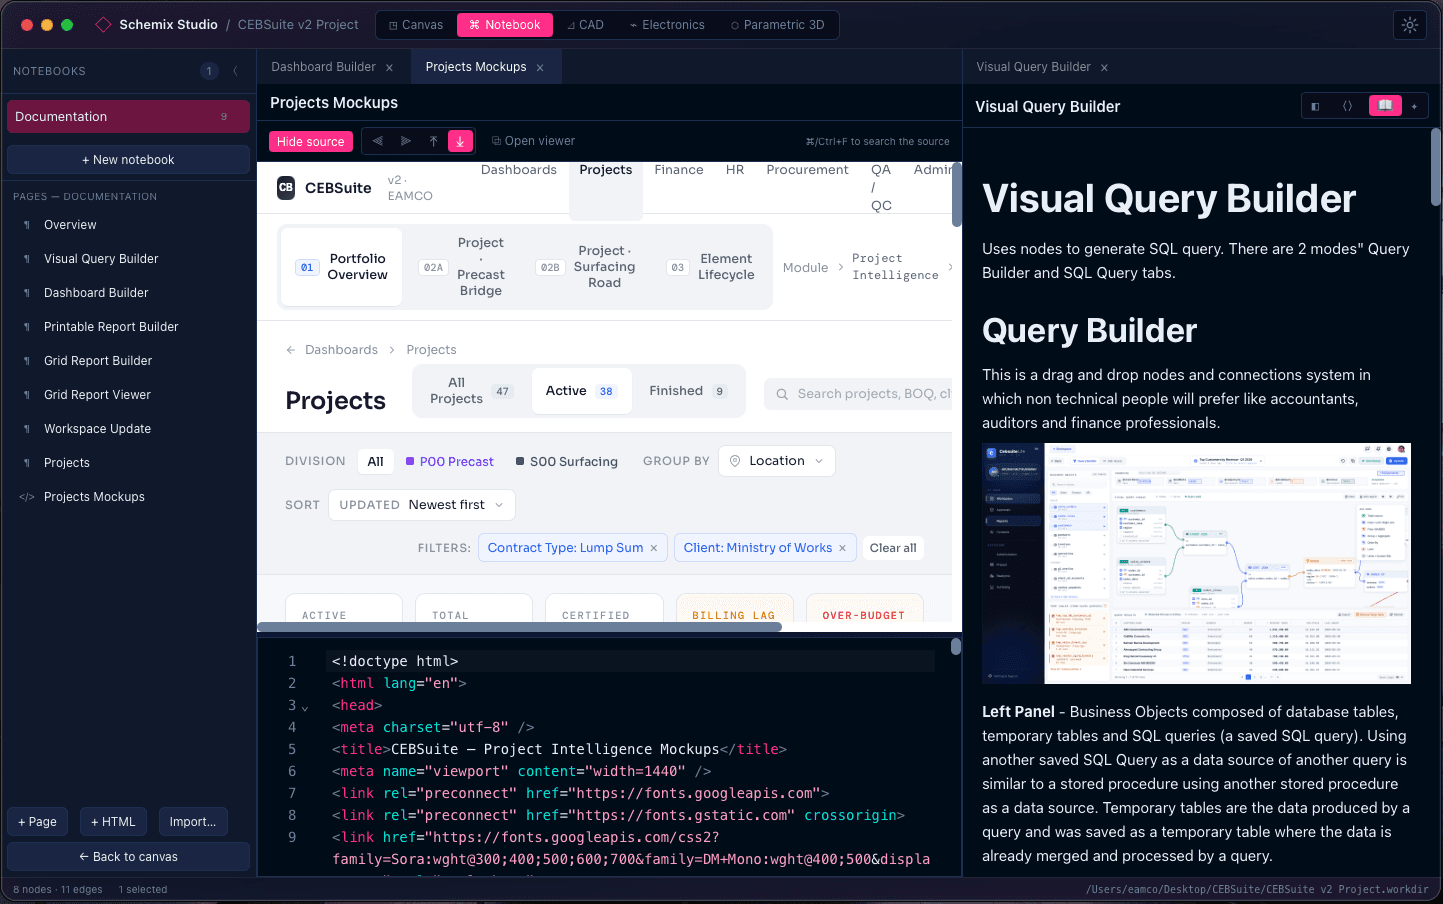Click the Schemix Studio diamond logo
Screen dimensions: 1443x904
click(103, 25)
